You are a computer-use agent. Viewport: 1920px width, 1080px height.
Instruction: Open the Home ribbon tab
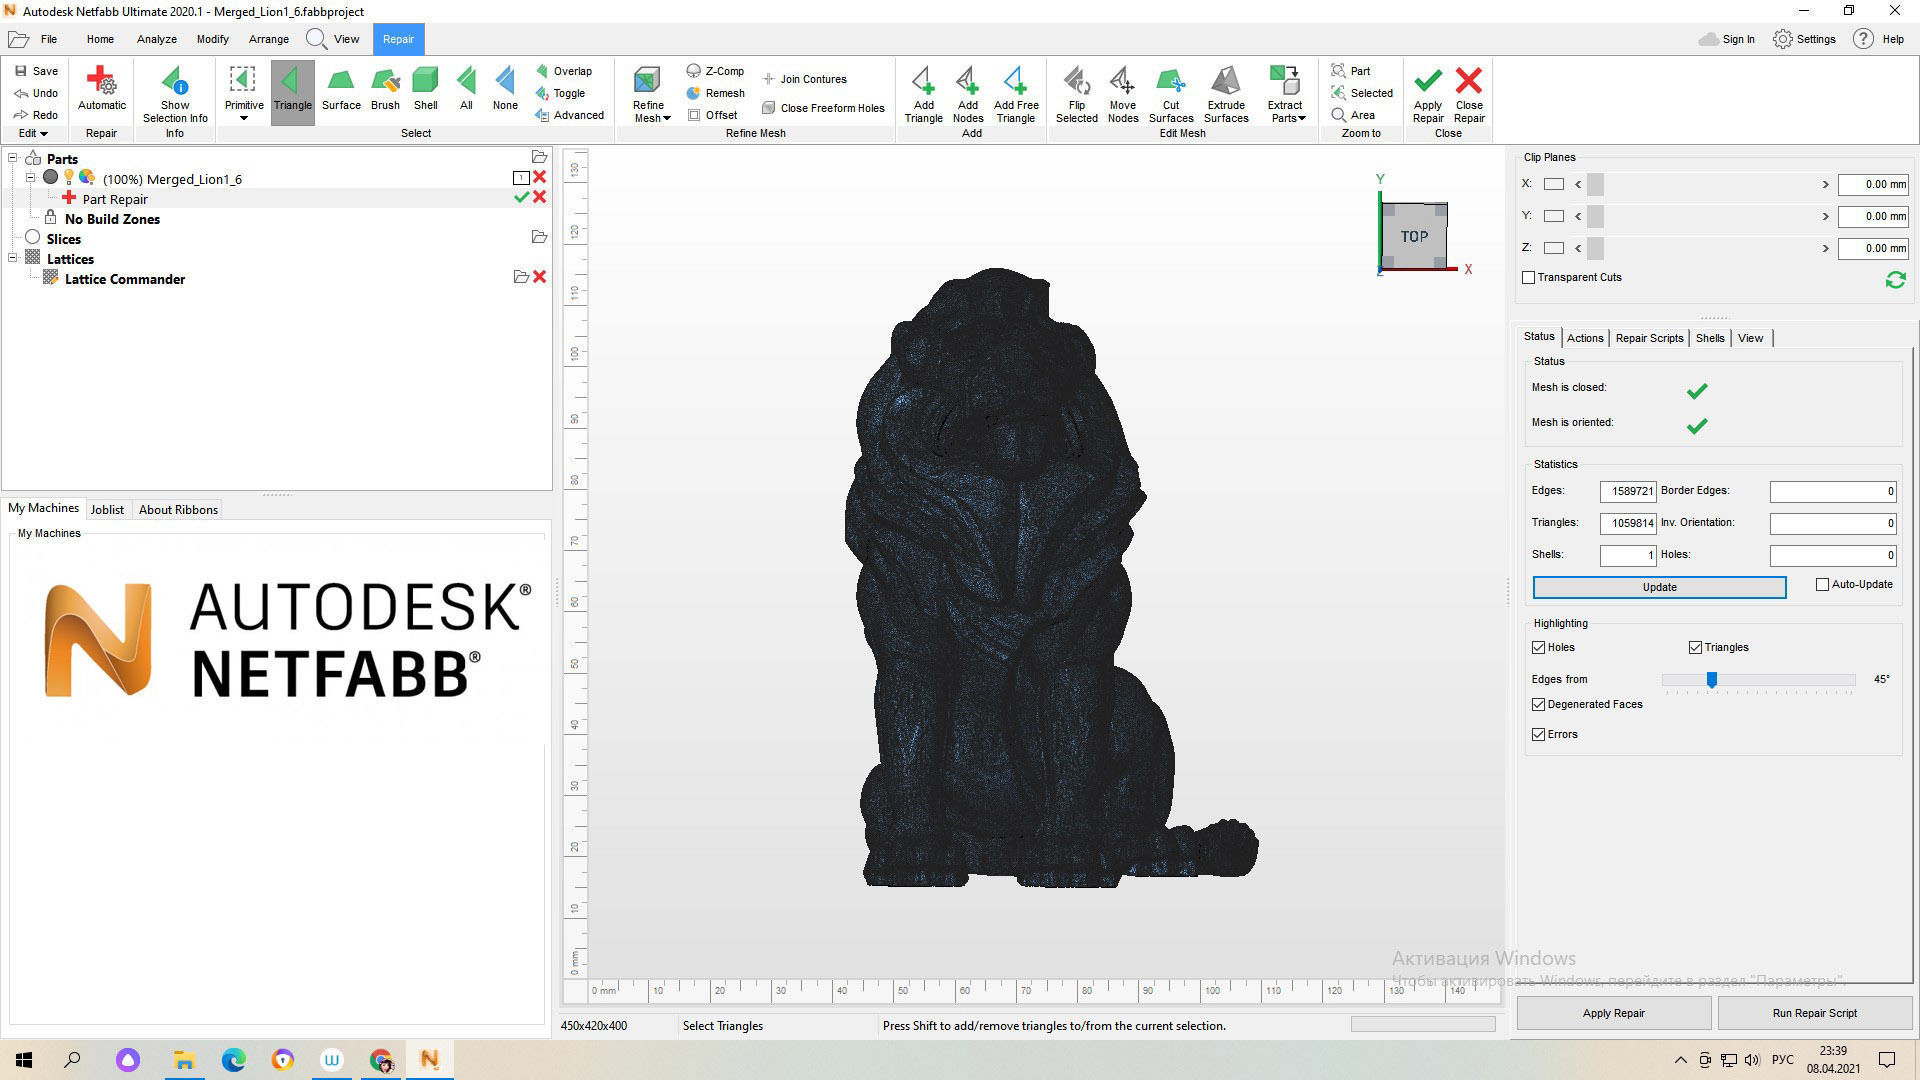tap(100, 39)
